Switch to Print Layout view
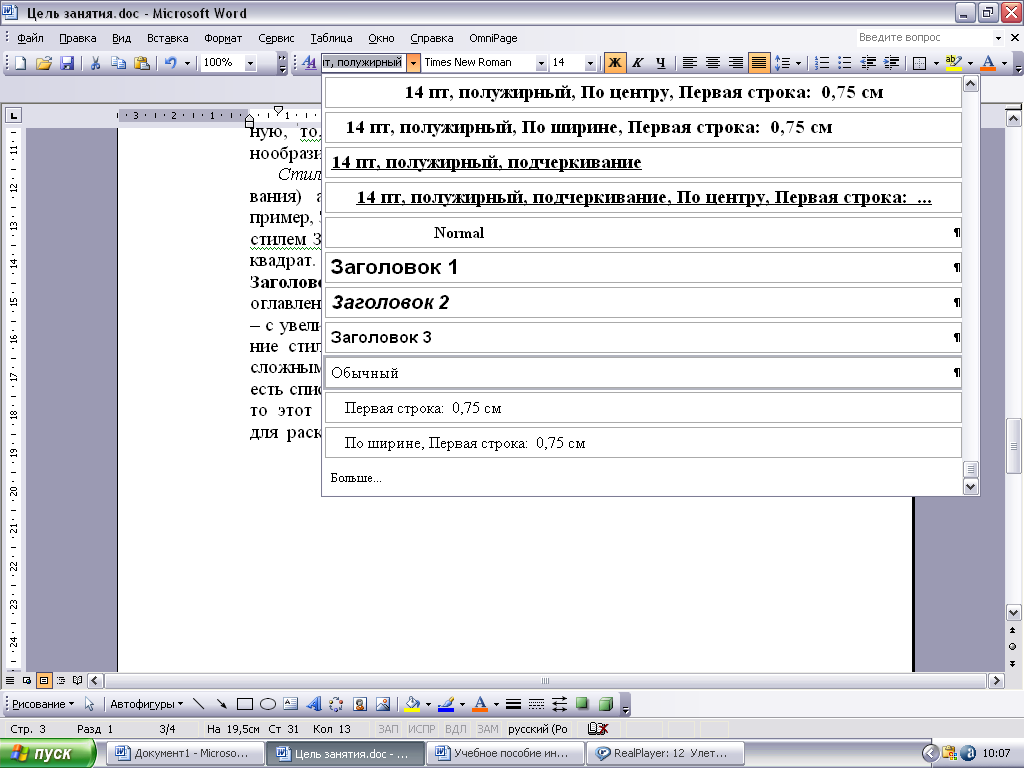Image resolution: width=1024 pixels, height=768 pixels. [x=44, y=680]
